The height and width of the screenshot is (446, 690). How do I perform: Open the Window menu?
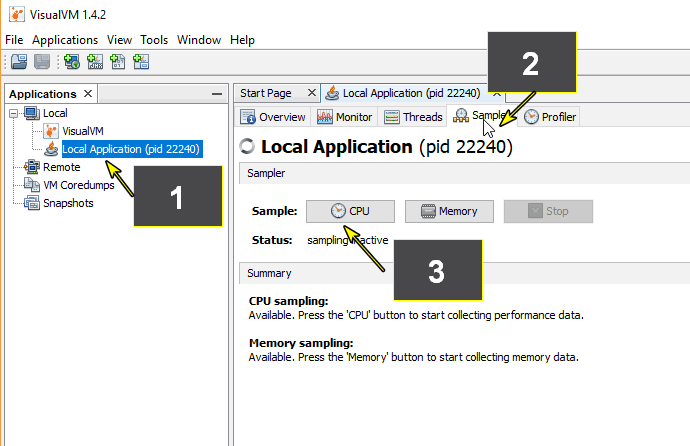click(199, 40)
